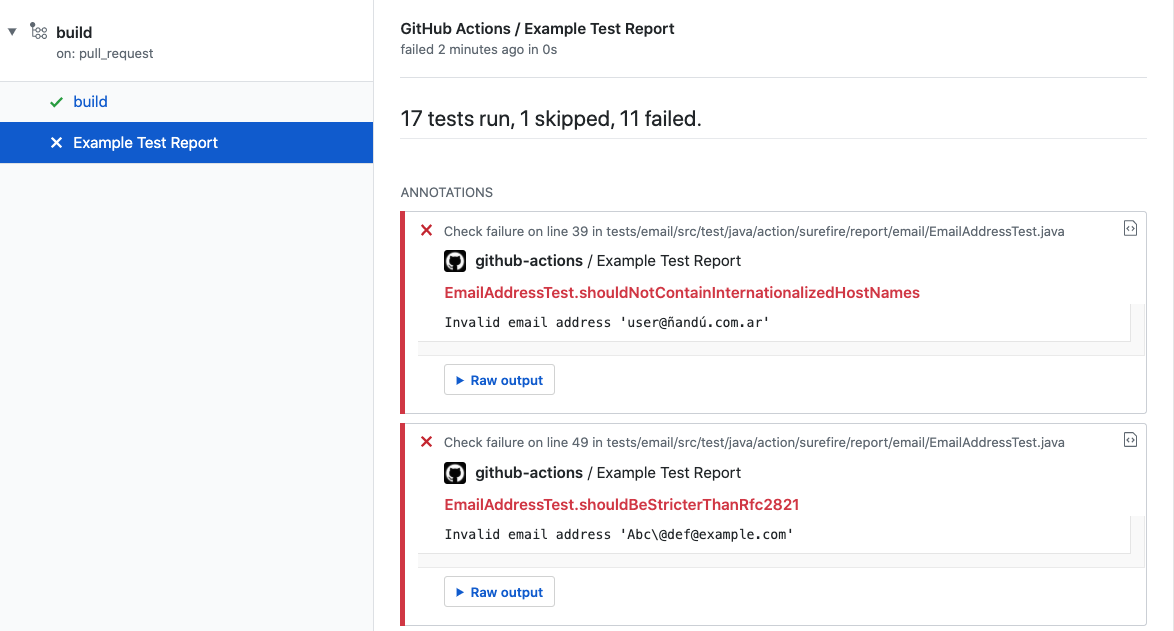Open EmailAddressTest.shouldNotContainInternationalizedHostNames failure link

[x=681, y=293]
